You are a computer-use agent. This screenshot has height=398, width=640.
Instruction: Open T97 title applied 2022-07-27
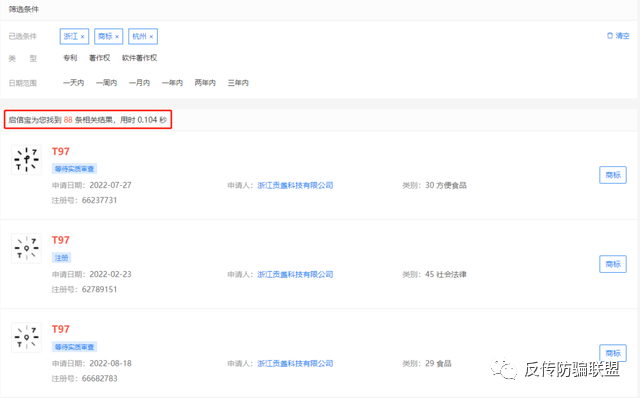coord(60,151)
